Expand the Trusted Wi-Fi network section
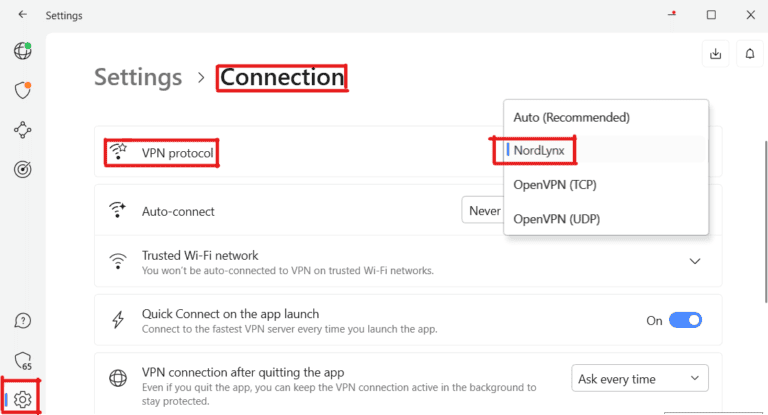 click(x=696, y=261)
